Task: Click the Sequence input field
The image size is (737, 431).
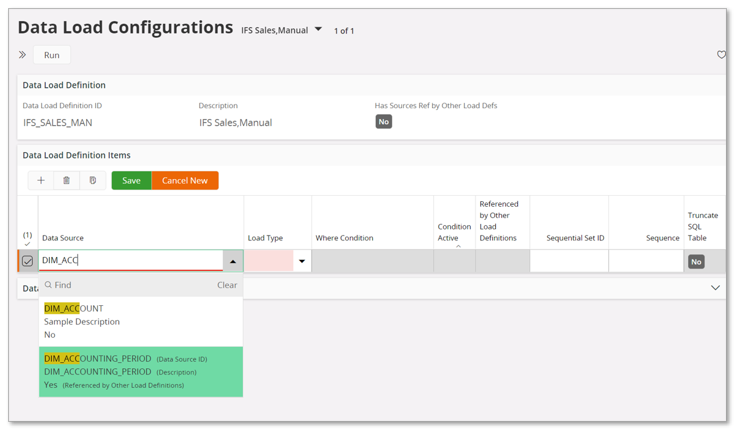Action: pyautogui.click(x=646, y=261)
